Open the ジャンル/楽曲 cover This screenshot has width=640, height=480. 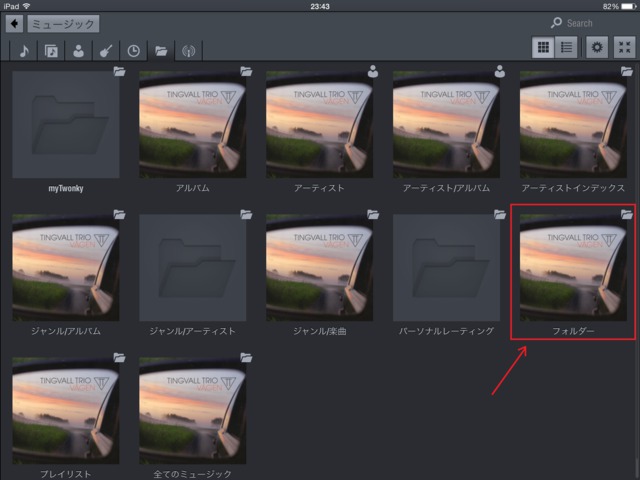[320, 268]
